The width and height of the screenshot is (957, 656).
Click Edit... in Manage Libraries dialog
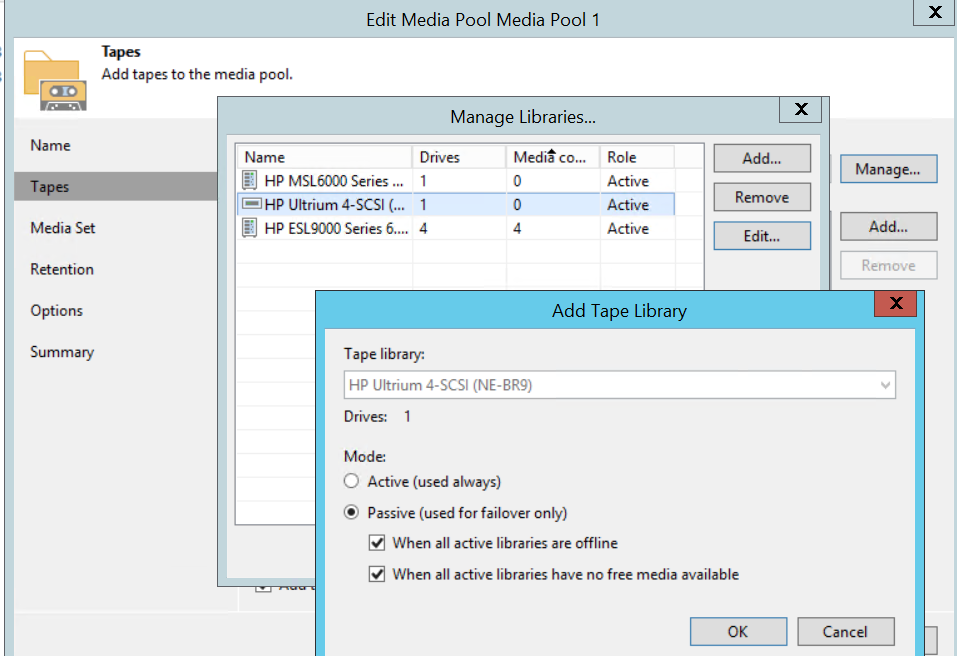point(762,236)
